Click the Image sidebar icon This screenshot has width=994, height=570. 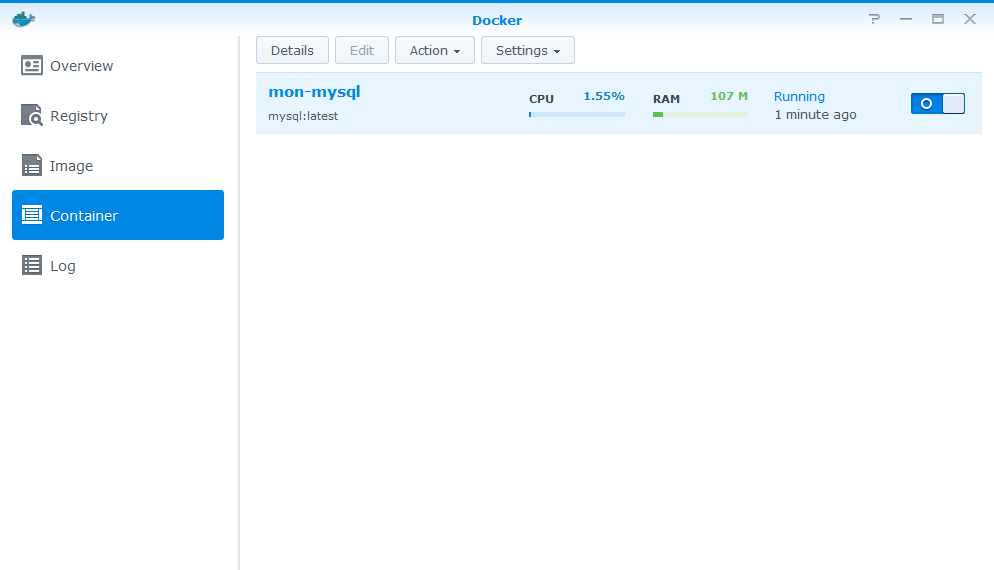[x=32, y=165]
